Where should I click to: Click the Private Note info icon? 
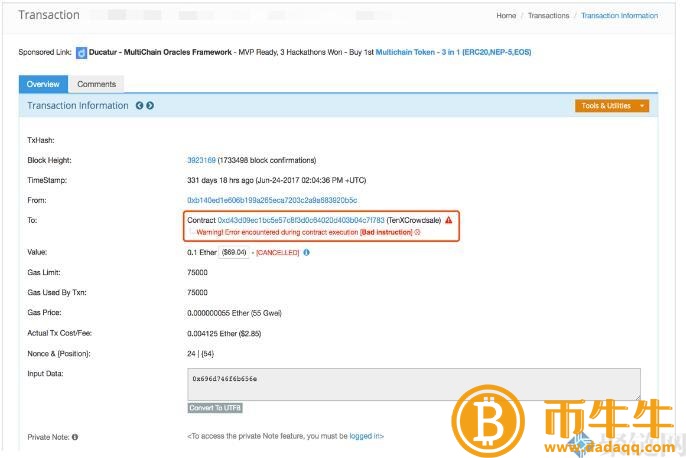pyautogui.click(x=75, y=437)
